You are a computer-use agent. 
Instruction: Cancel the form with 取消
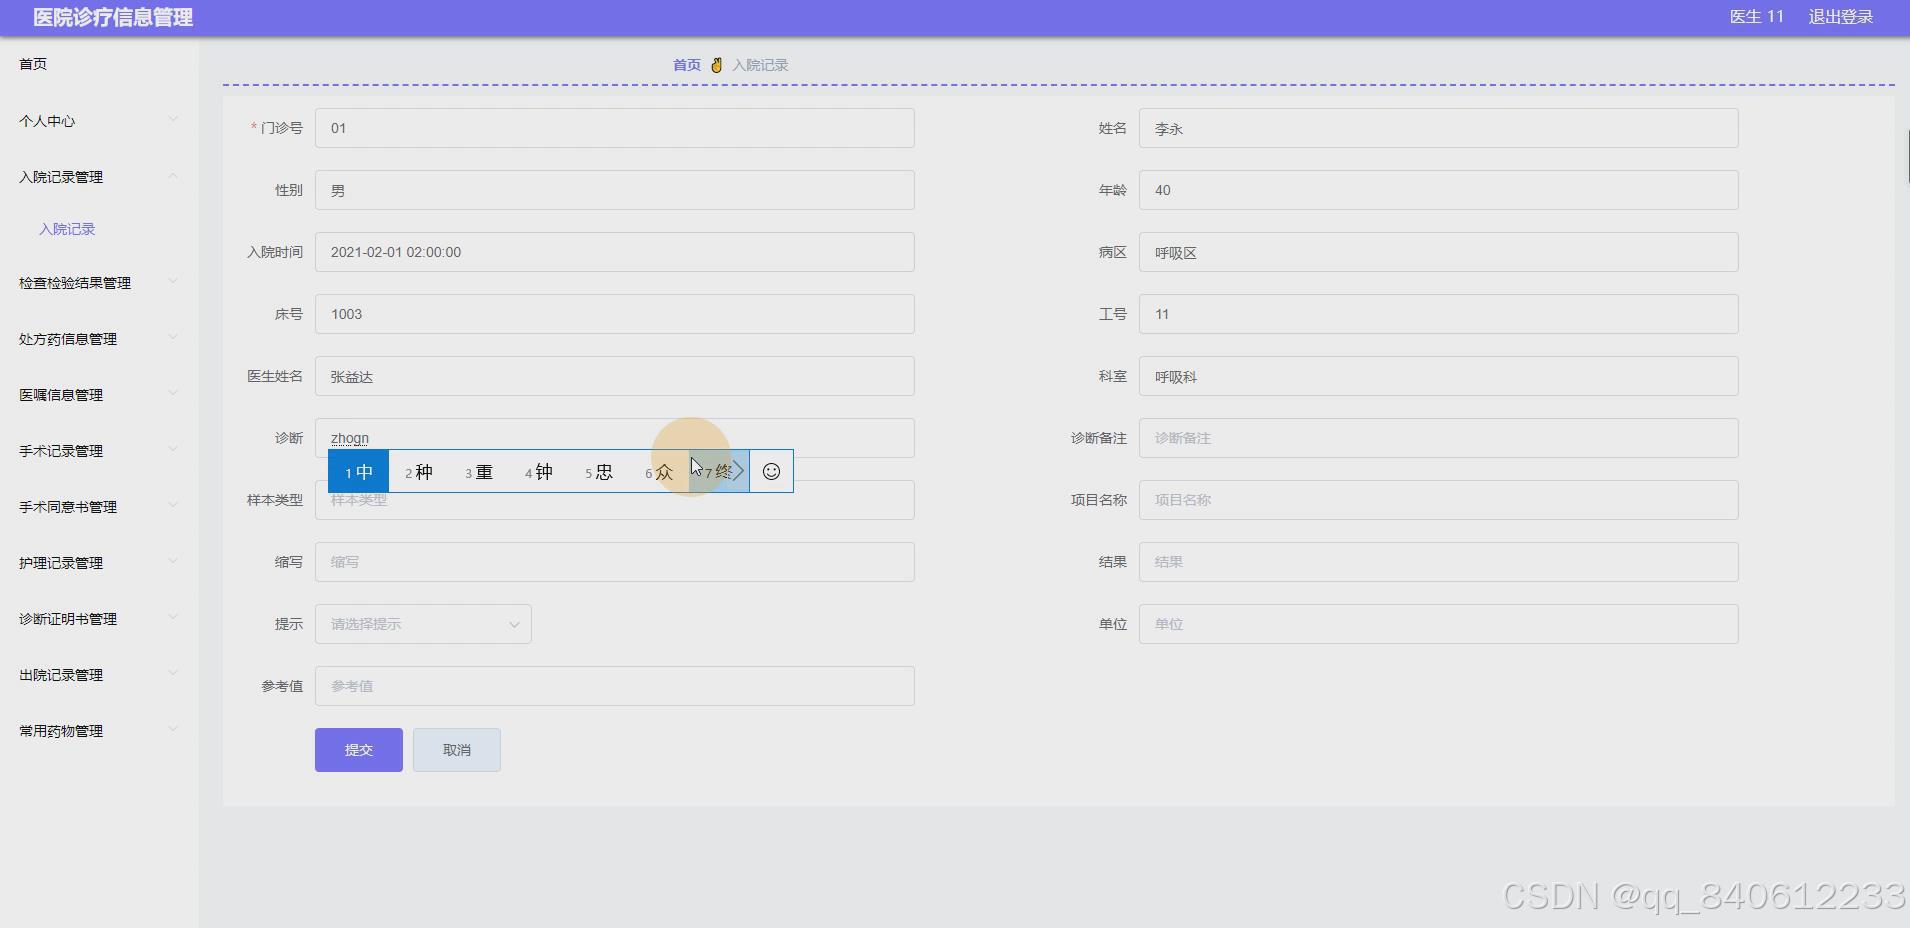coord(457,750)
